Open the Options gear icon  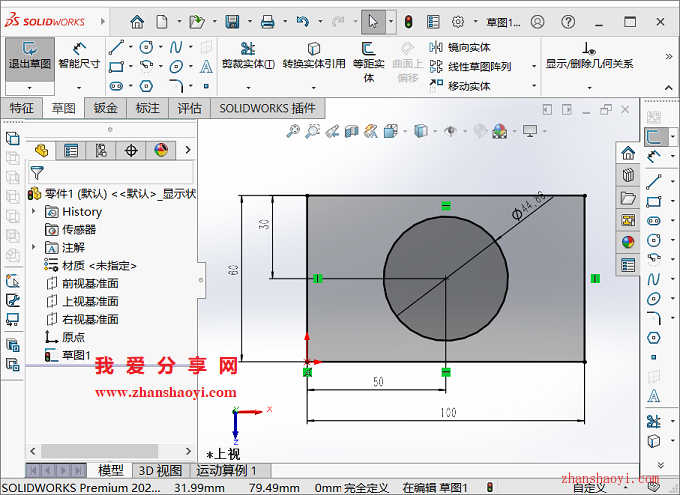click(x=458, y=21)
